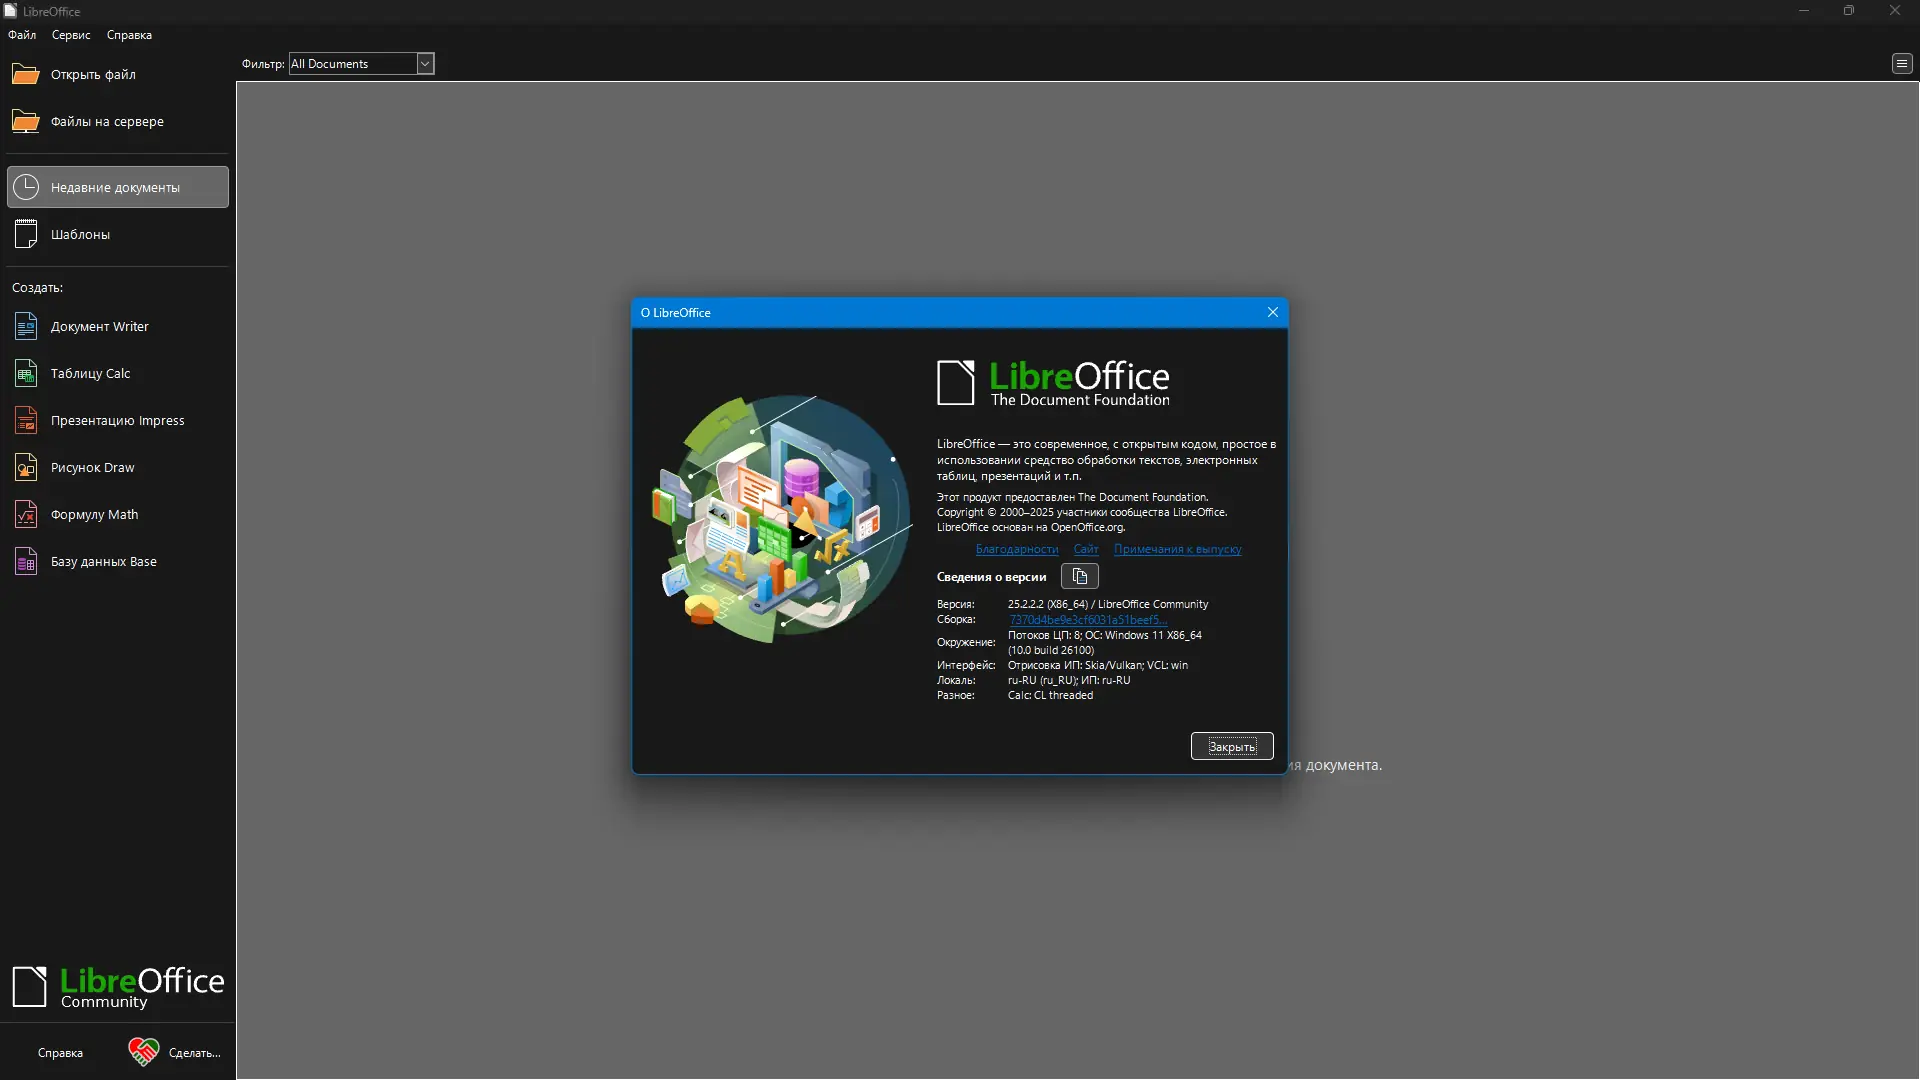Click the Impress presentation icon
1920x1080 pixels.
click(x=26, y=421)
